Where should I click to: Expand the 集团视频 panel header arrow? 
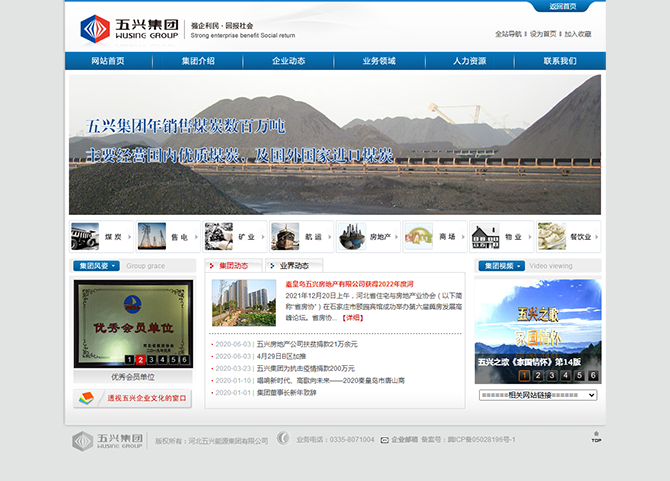[519, 266]
